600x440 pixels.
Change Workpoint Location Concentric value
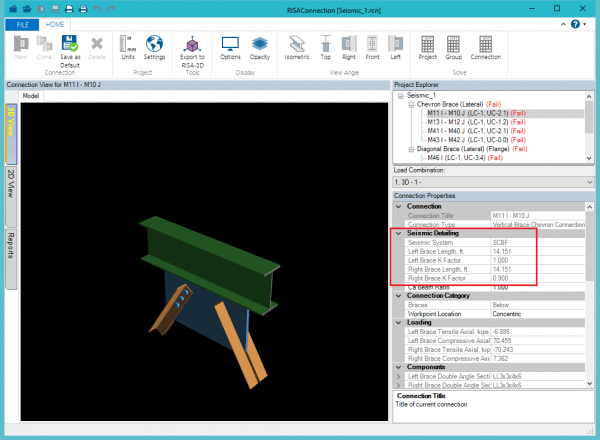538,314
